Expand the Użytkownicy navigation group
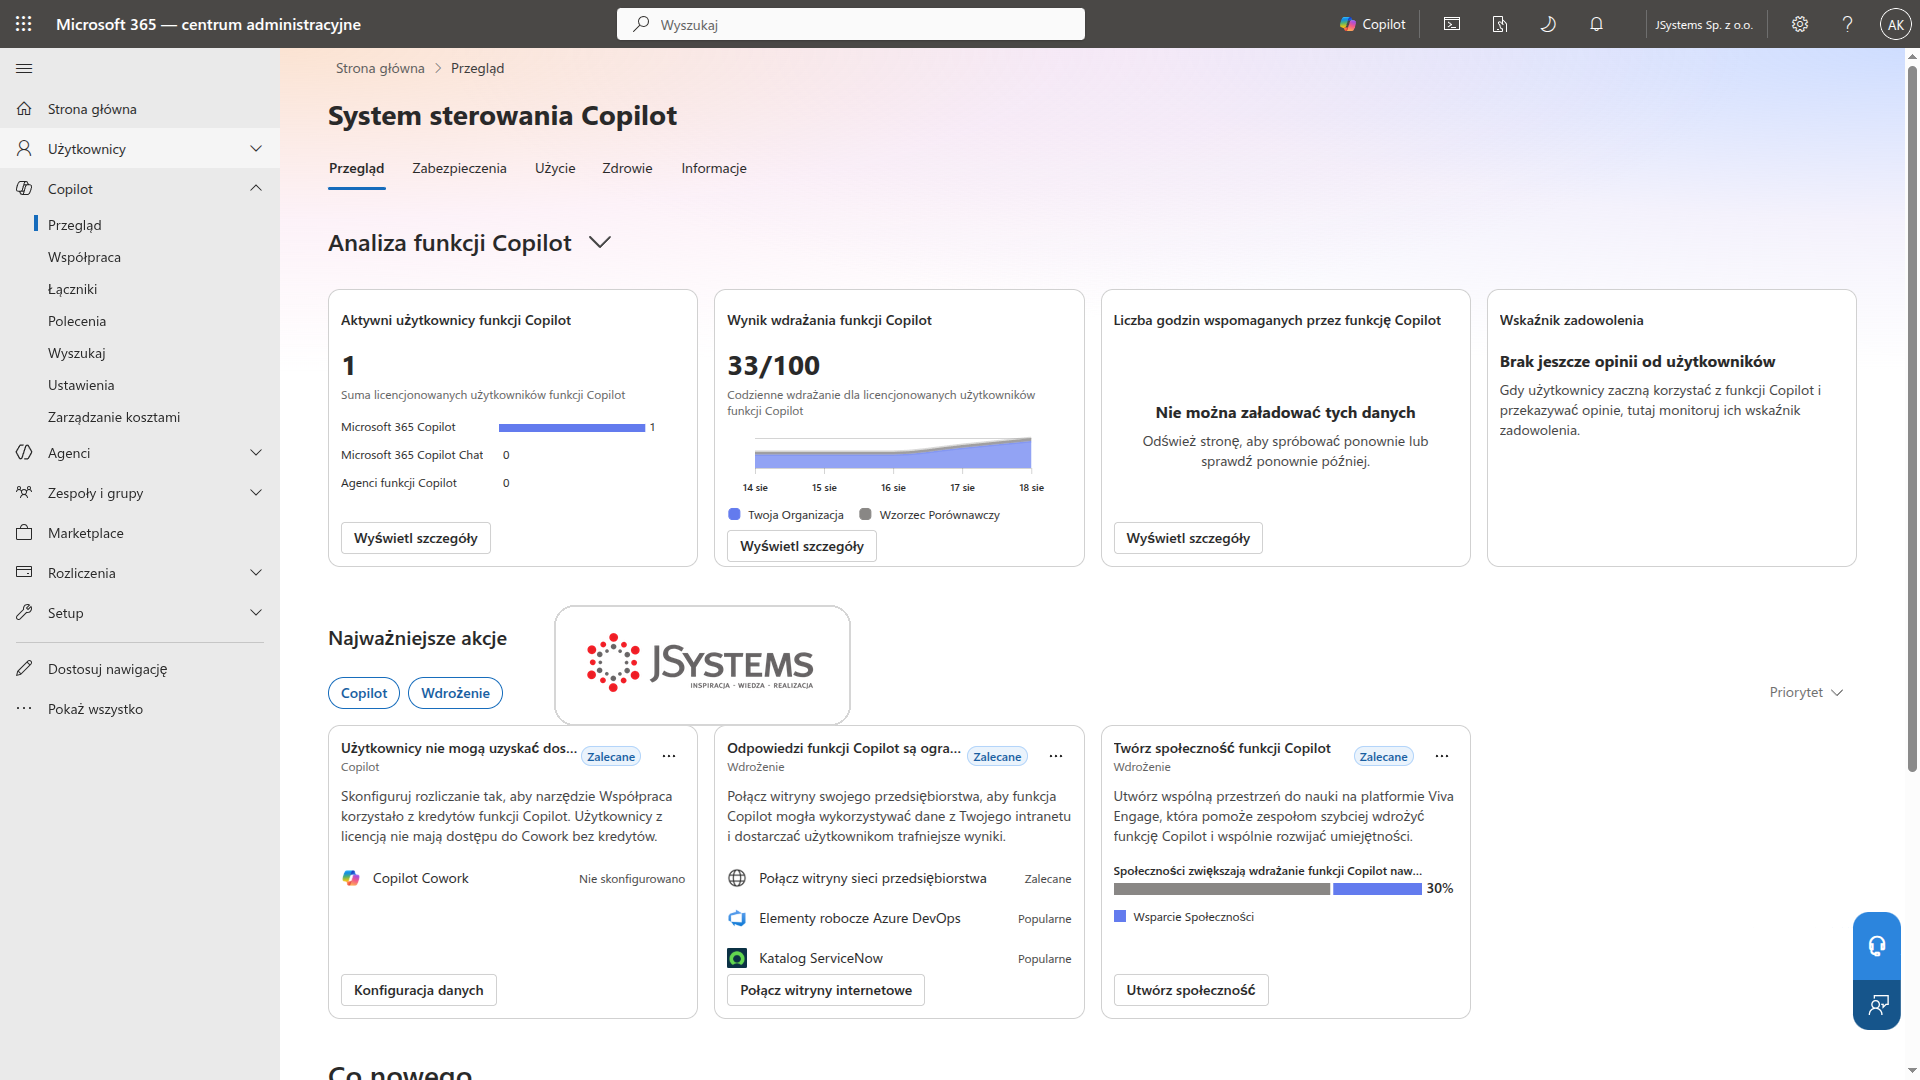Viewport: 1920px width, 1080px height. coord(256,148)
